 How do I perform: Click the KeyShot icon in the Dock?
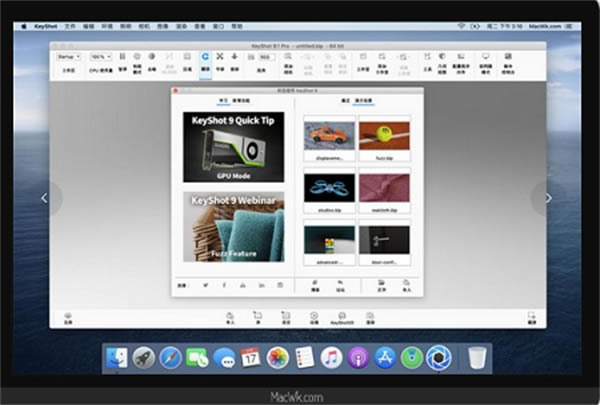point(439,358)
